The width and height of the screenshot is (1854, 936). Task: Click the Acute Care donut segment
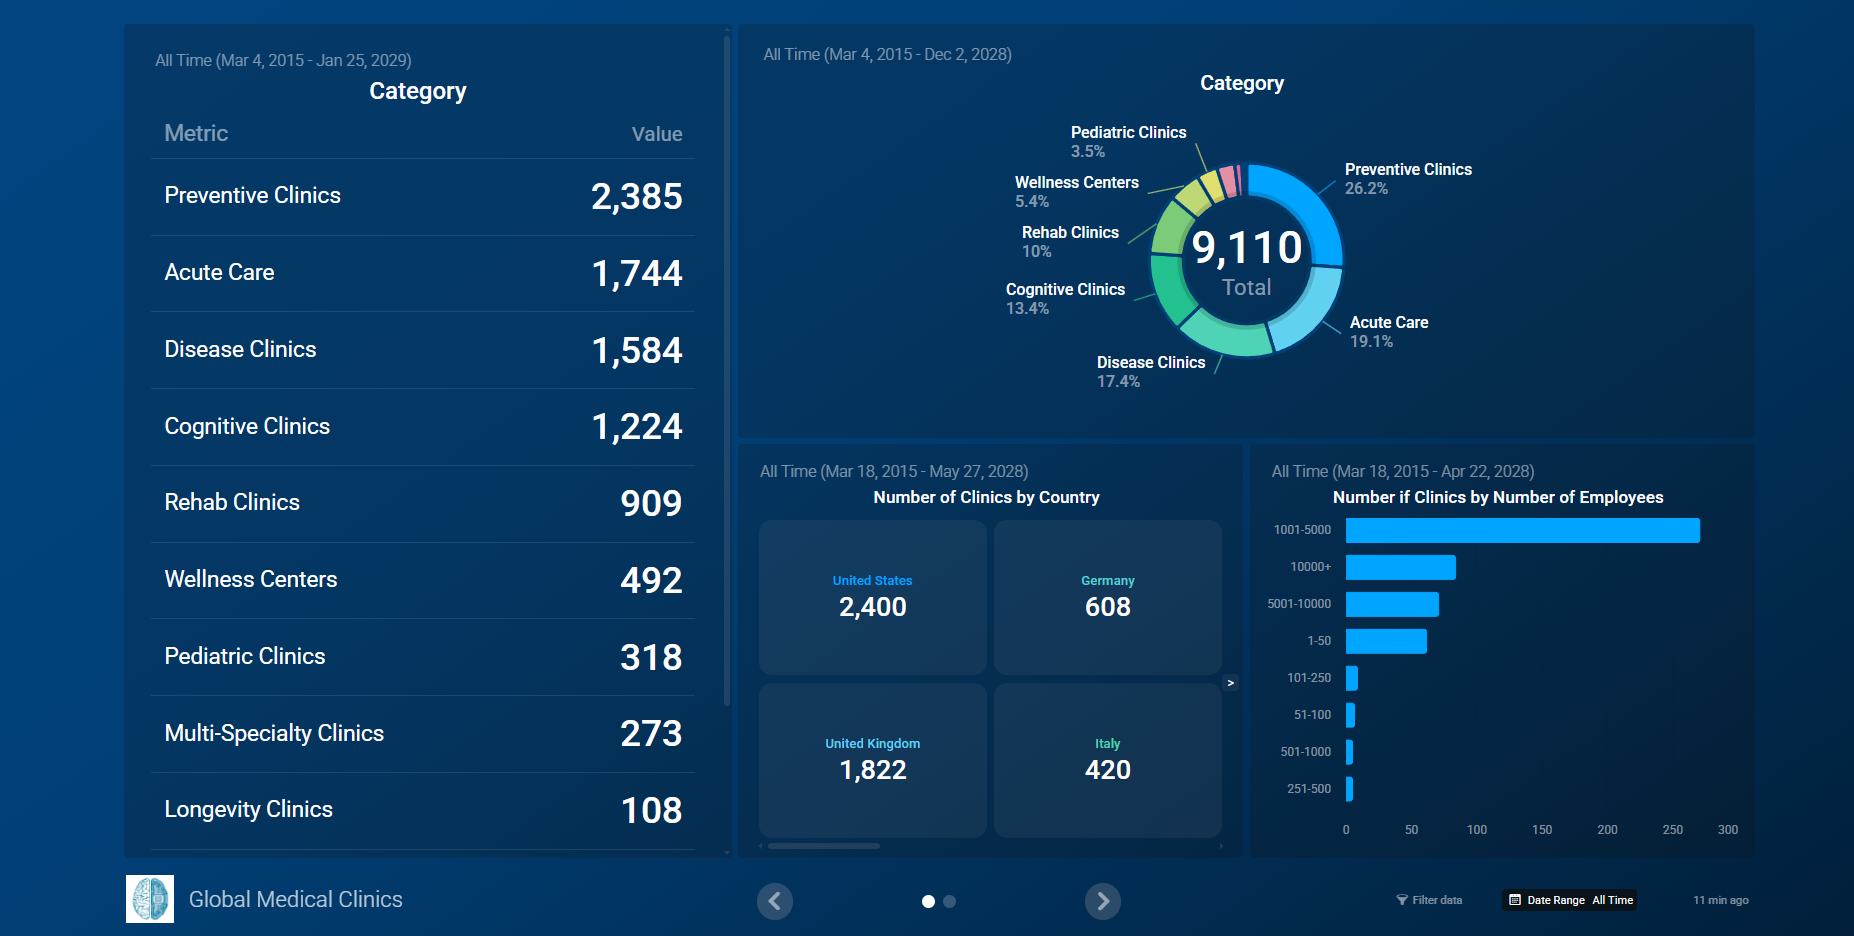click(1310, 310)
